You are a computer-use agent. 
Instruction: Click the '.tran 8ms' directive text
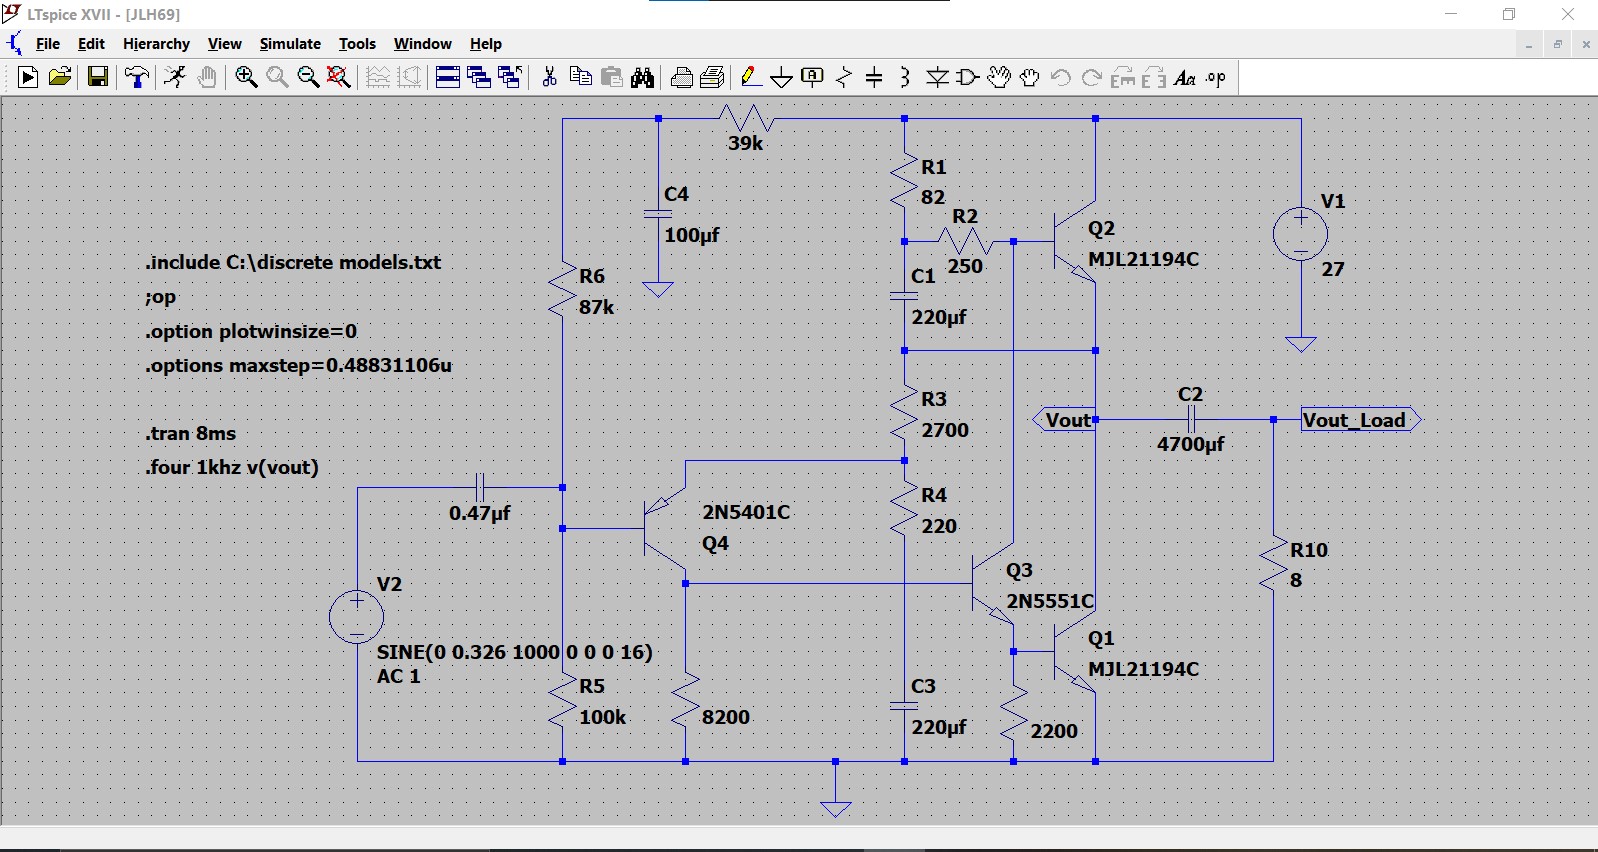191,433
